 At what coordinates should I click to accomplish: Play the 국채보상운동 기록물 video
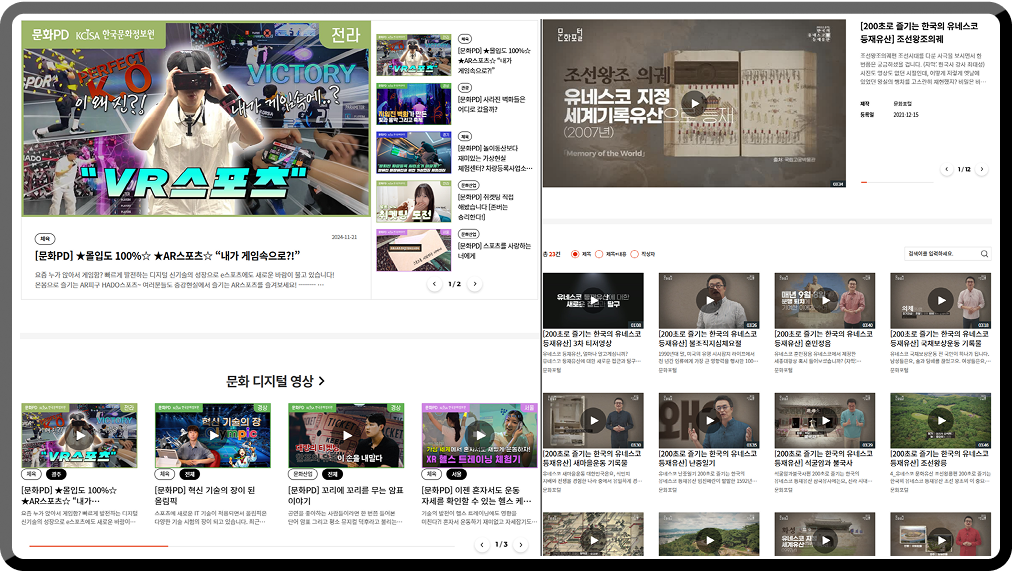940,300
